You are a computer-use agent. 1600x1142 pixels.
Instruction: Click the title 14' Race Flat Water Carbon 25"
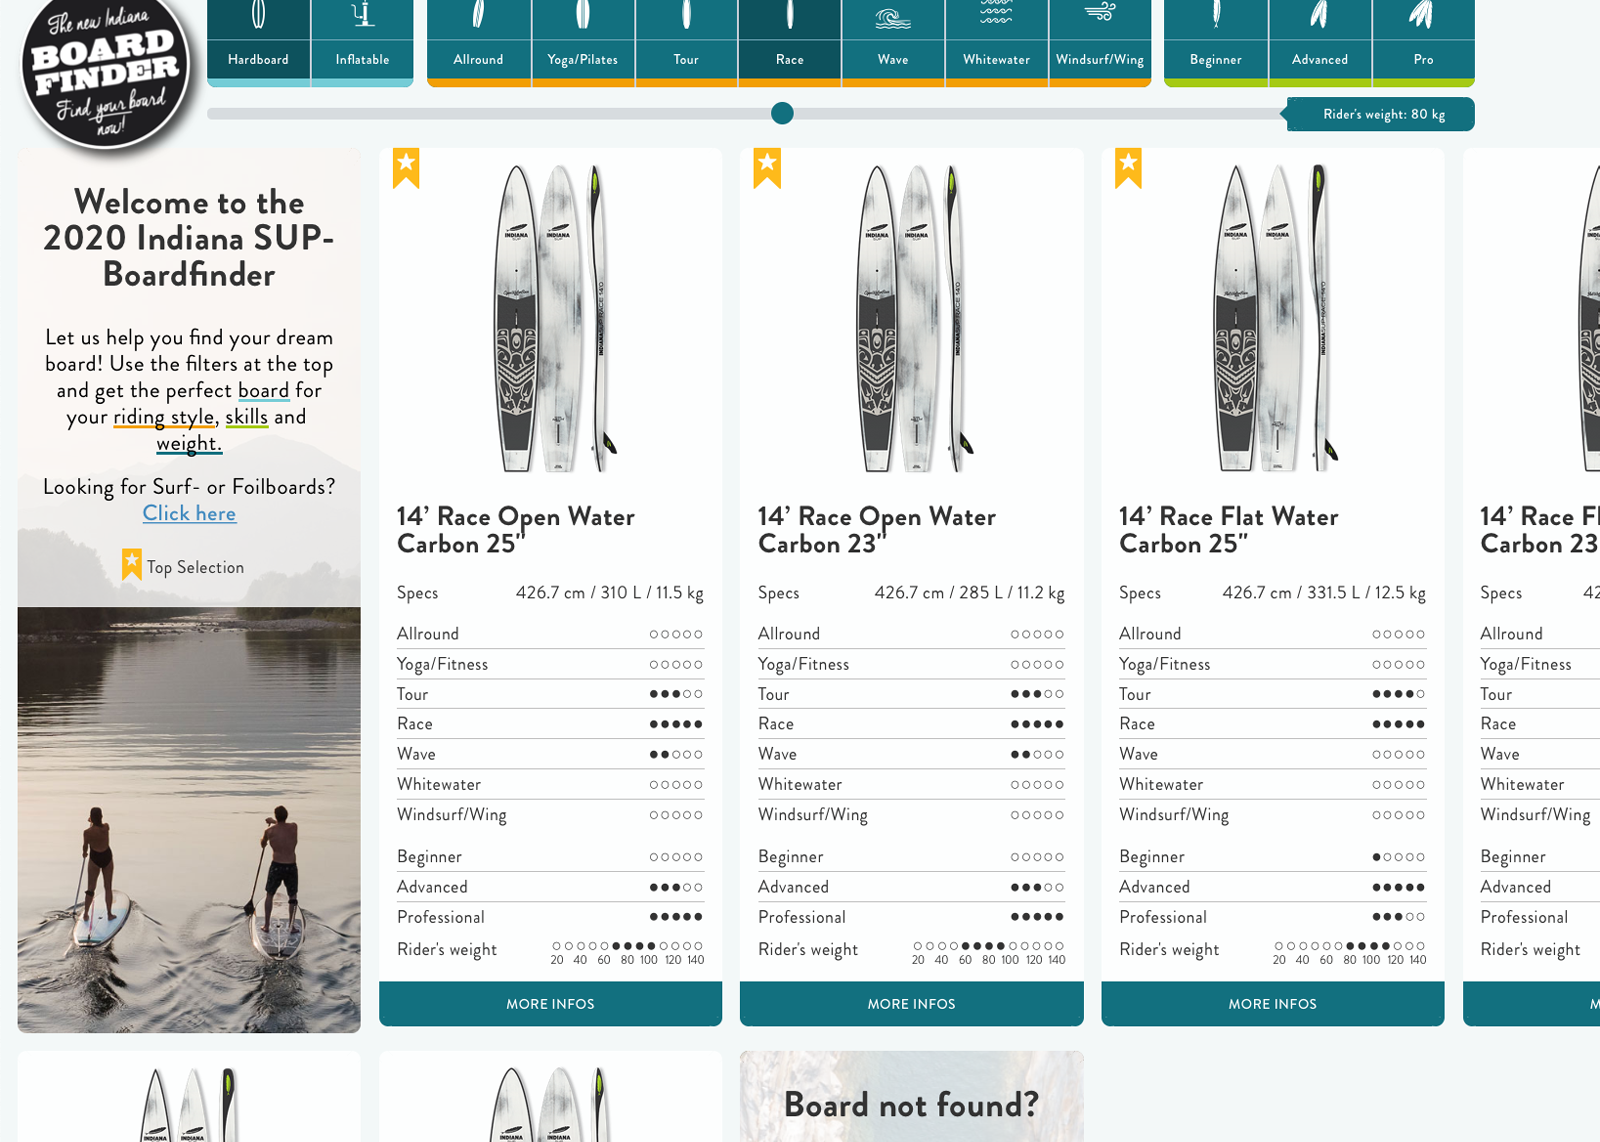(1229, 530)
